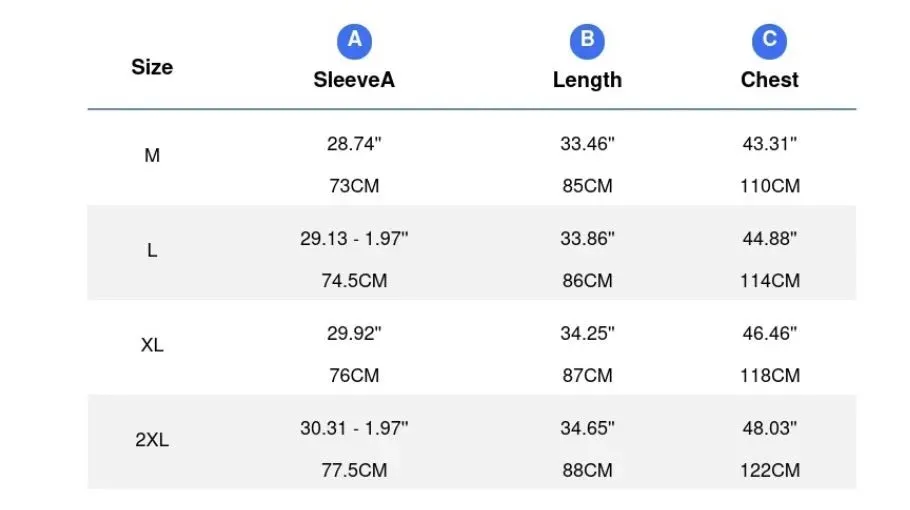Click the 33.86" length value

pyautogui.click(x=587, y=238)
